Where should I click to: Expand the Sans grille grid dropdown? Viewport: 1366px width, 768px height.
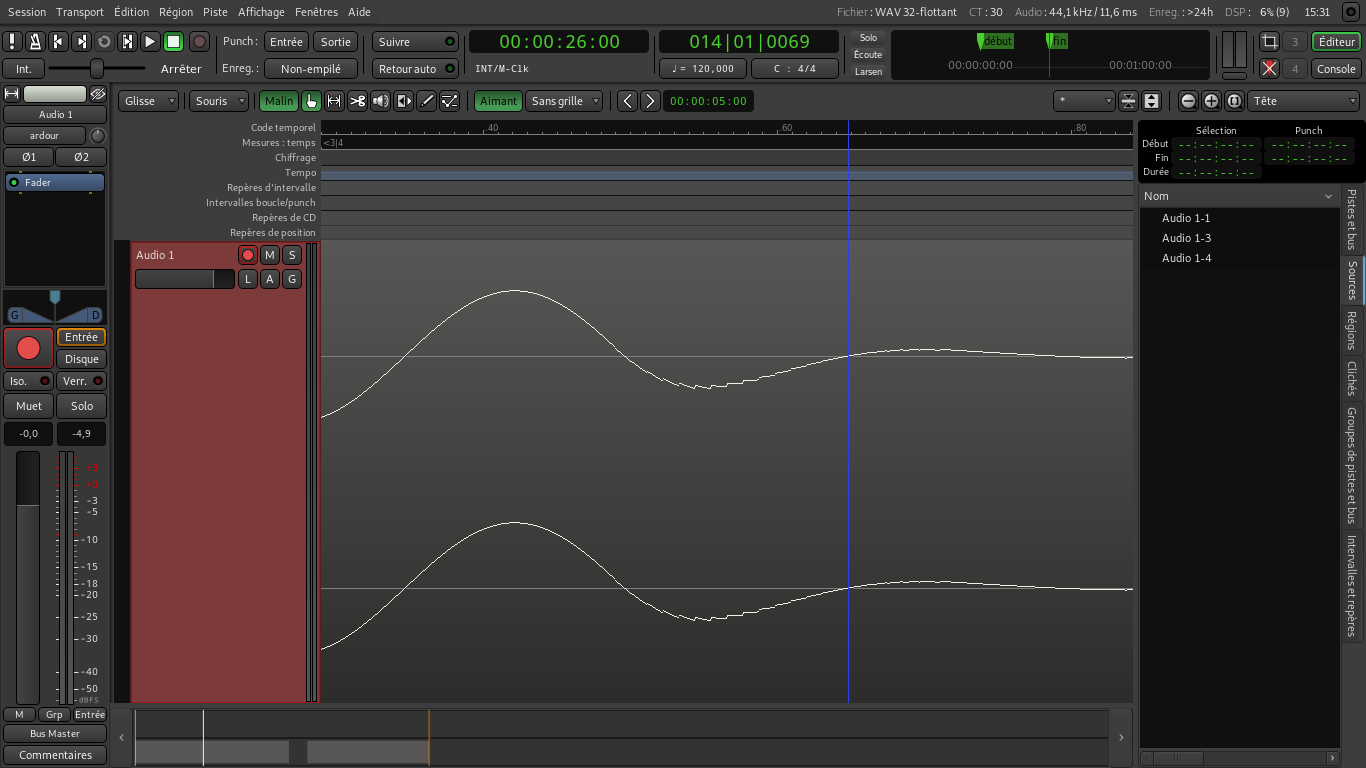click(565, 101)
